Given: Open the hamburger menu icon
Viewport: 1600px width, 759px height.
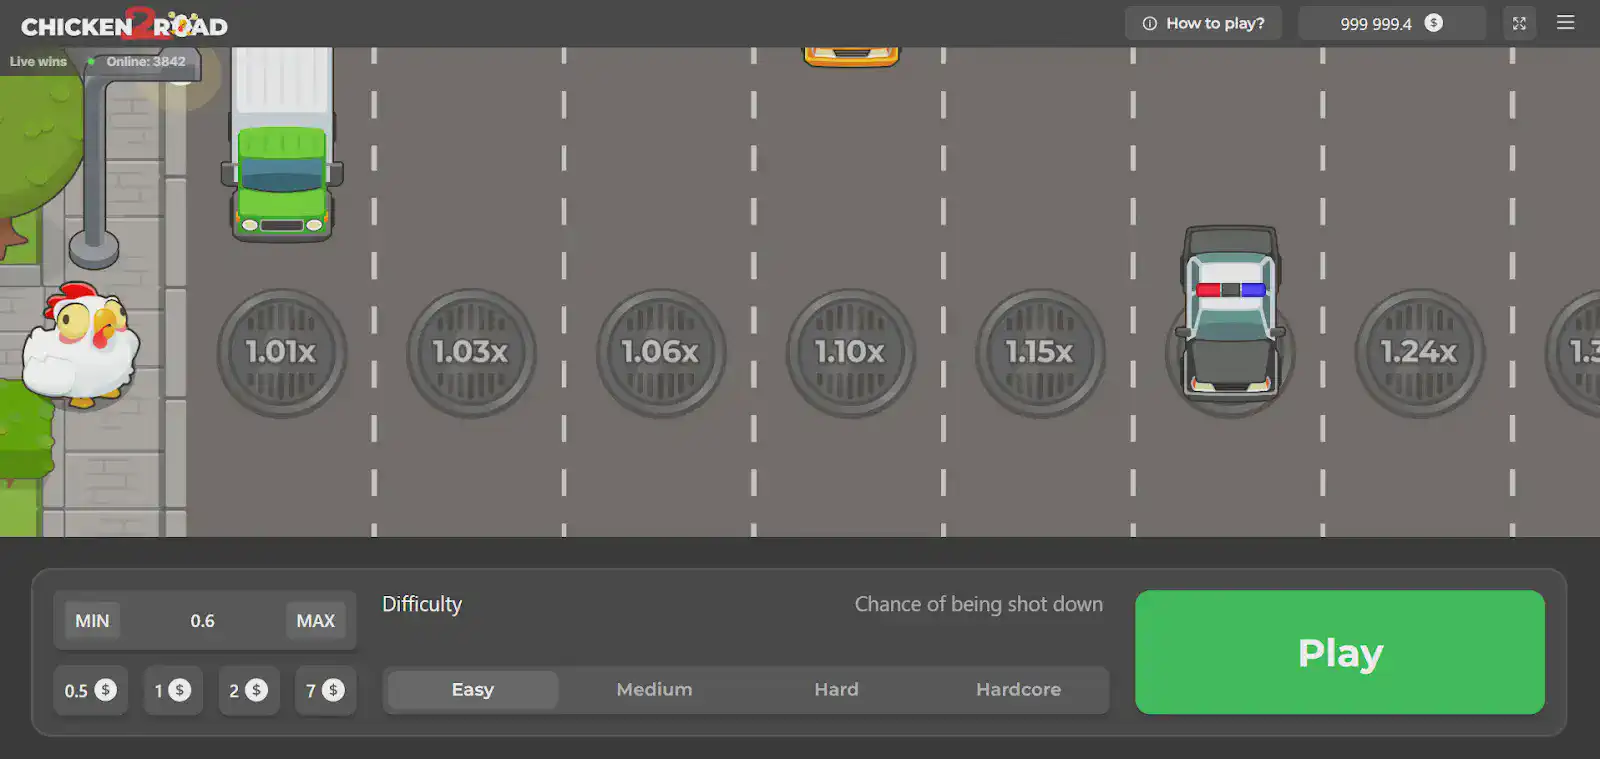Looking at the screenshot, I should [1565, 23].
